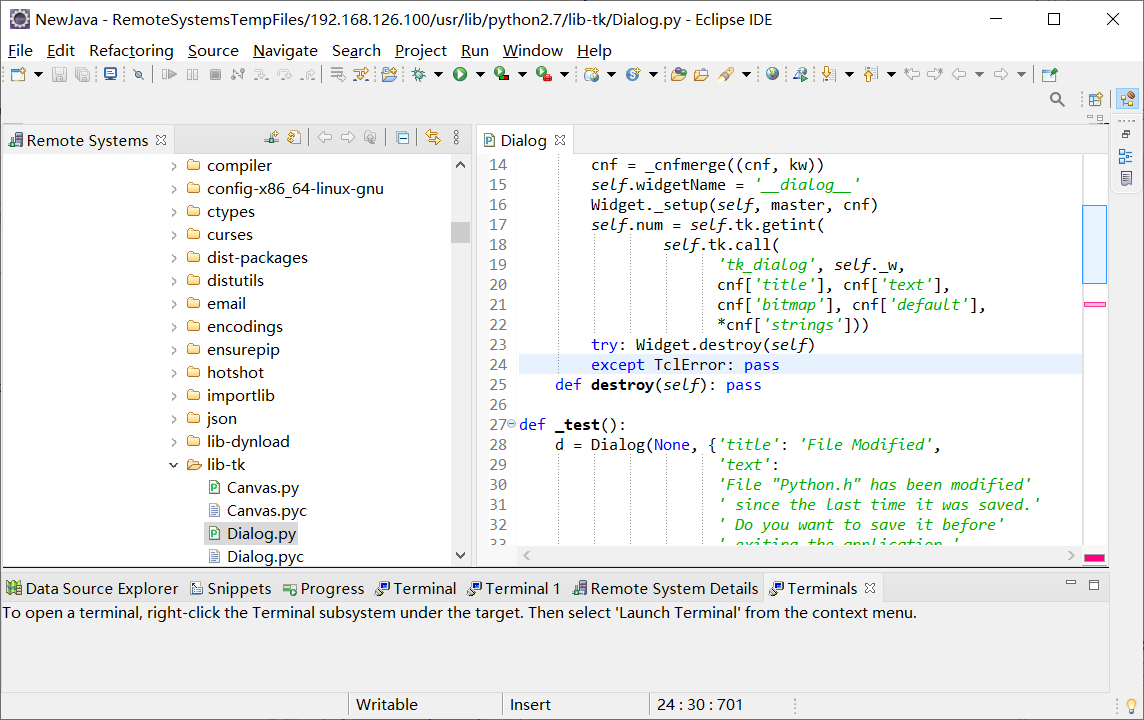1144x720 pixels.
Task: Select the hotshot folder
Action: point(225,373)
